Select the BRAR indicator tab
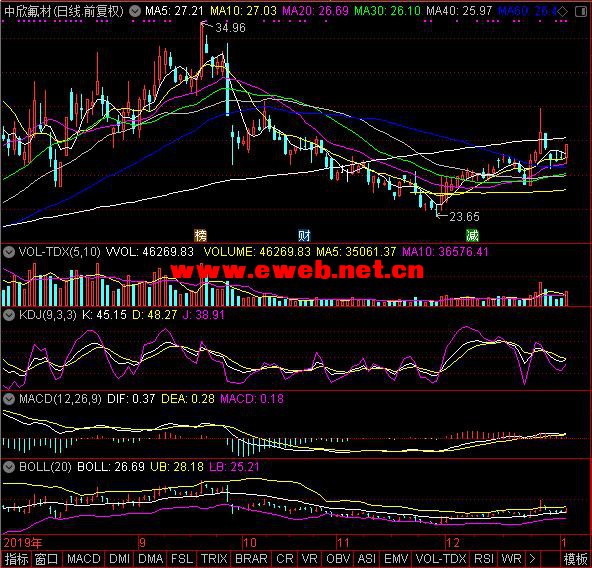Image resolution: width=592 pixels, height=568 pixels. (251, 559)
